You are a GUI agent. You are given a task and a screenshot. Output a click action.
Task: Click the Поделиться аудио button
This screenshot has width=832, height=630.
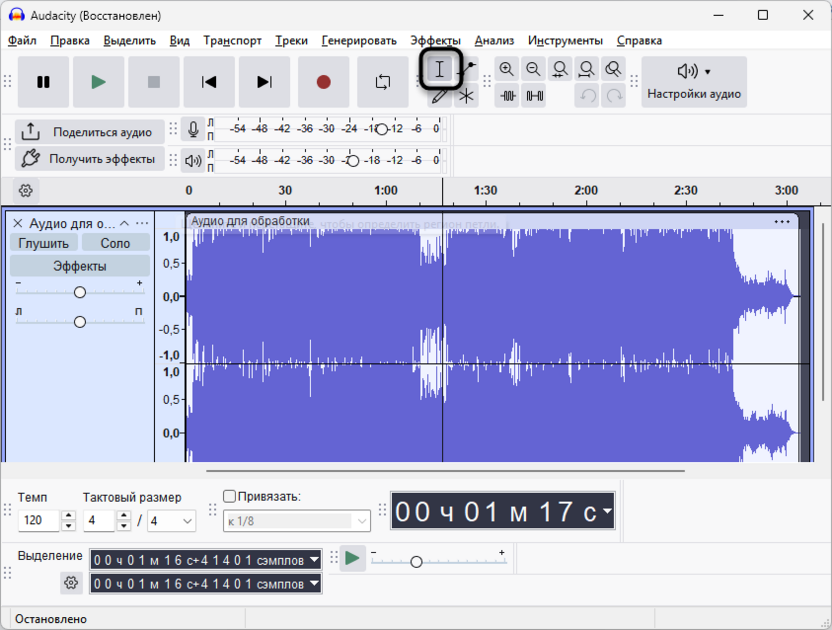(x=90, y=132)
